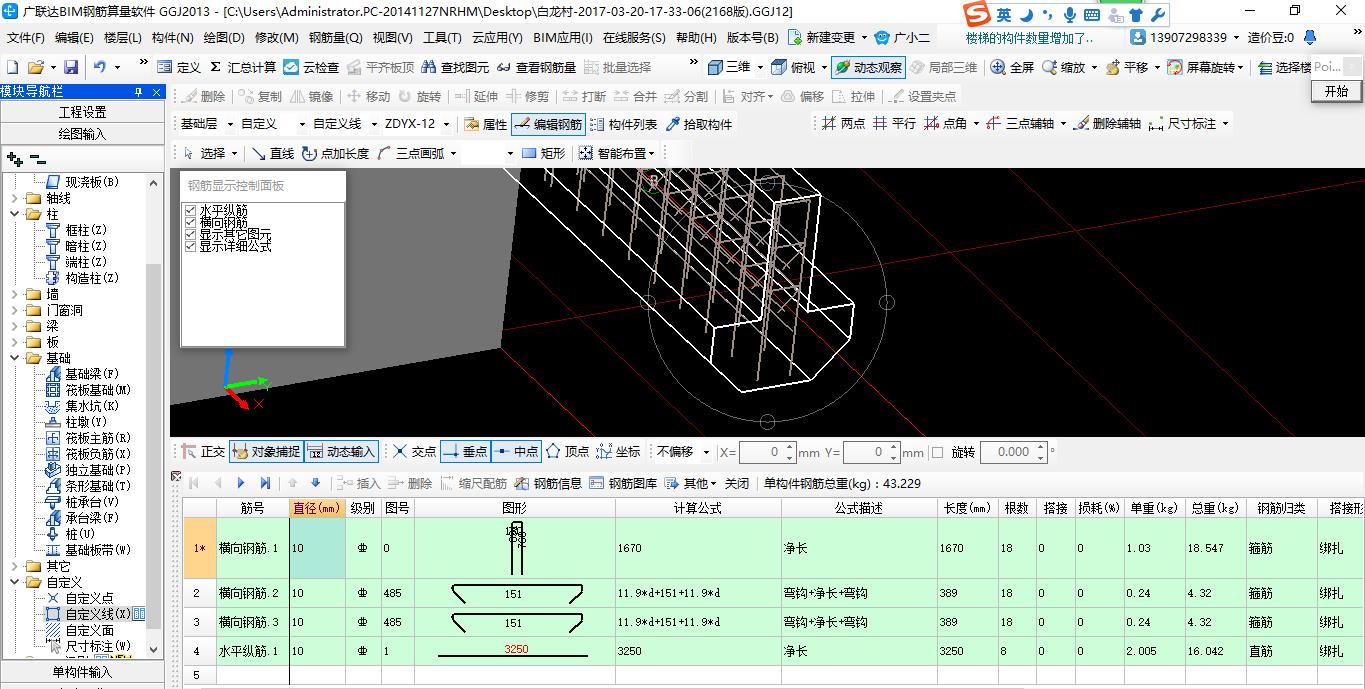
Task: Expand the 梁 tree node
Action: (14, 326)
